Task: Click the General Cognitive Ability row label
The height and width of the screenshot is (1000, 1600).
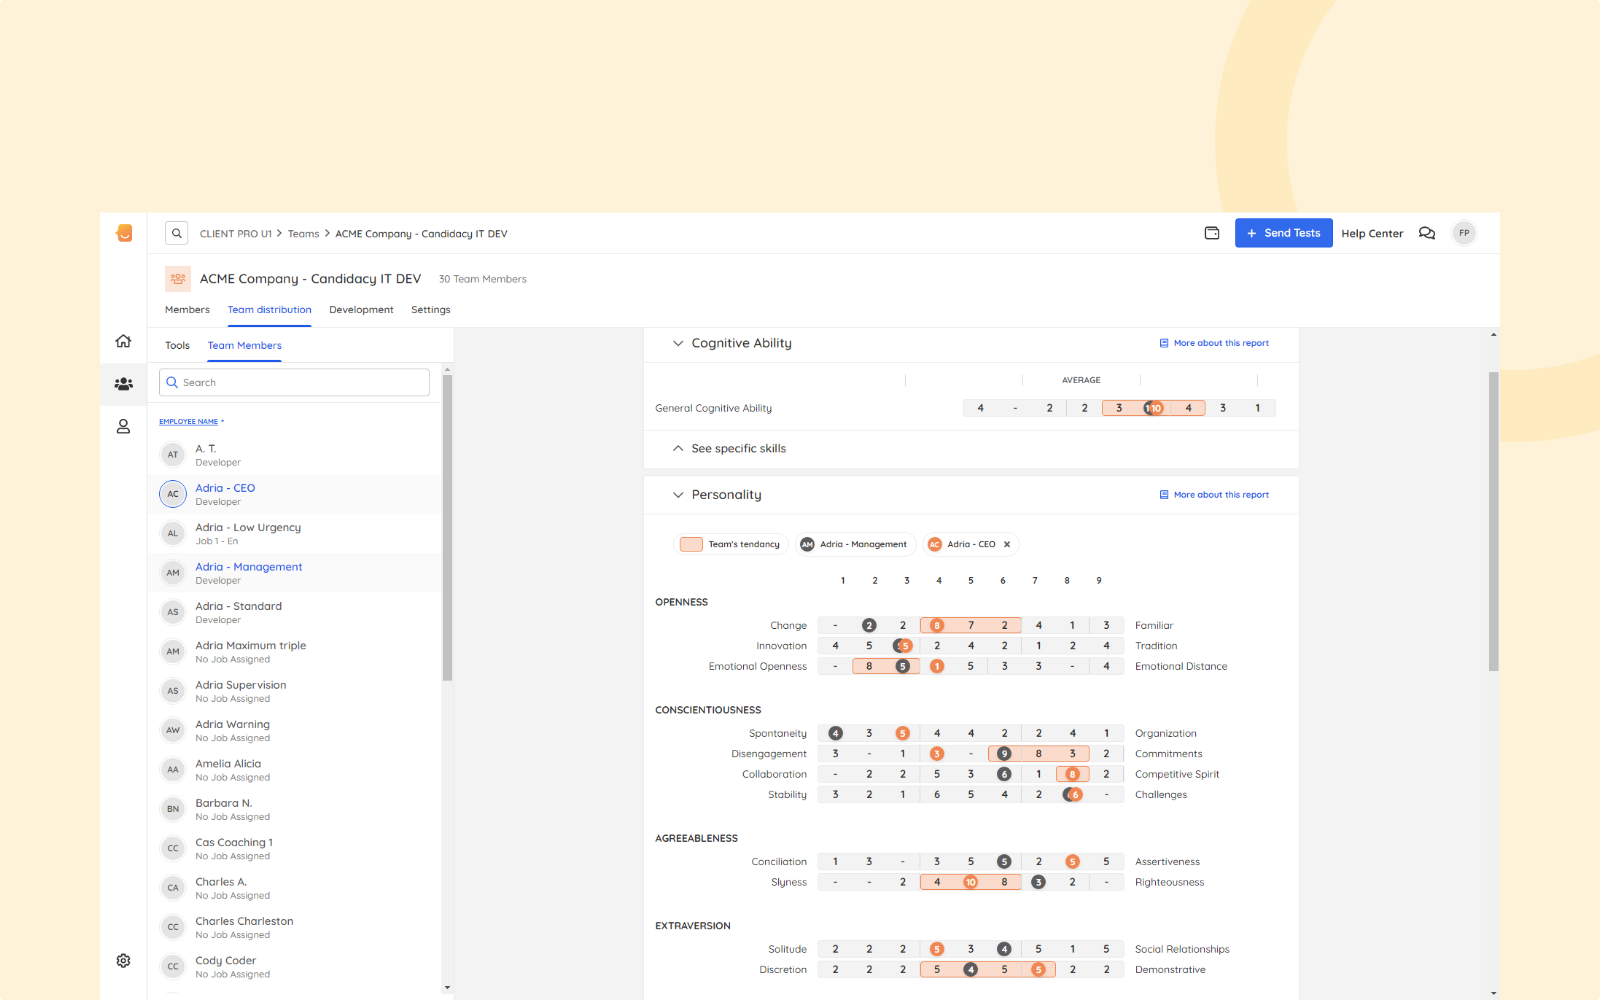Action: pyautogui.click(x=713, y=409)
